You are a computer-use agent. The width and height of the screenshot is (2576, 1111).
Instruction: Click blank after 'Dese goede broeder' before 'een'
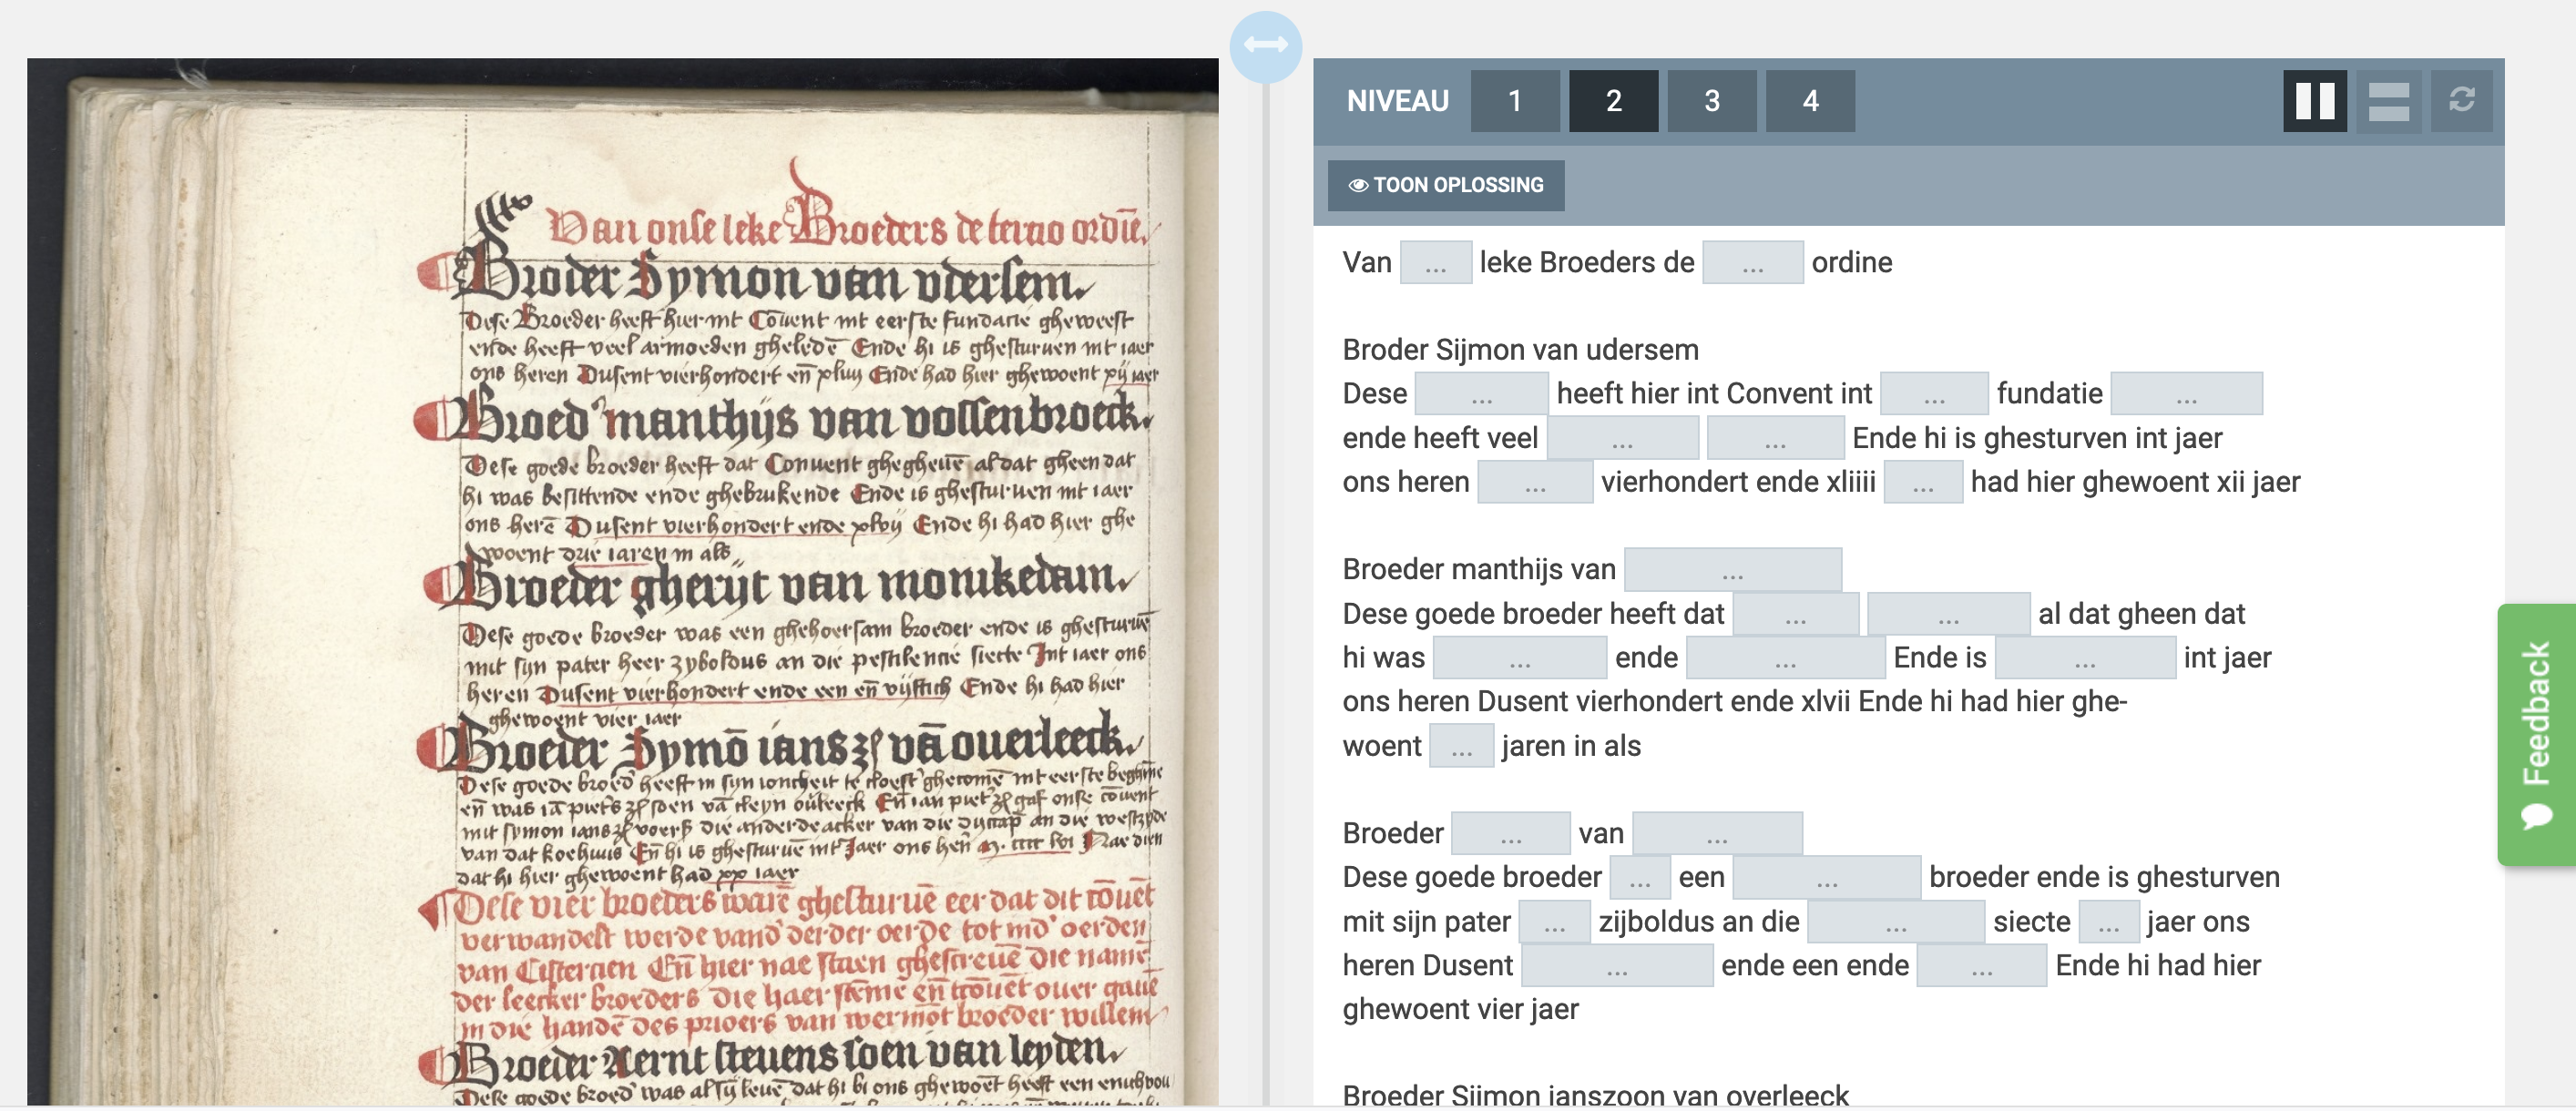pos(1640,878)
